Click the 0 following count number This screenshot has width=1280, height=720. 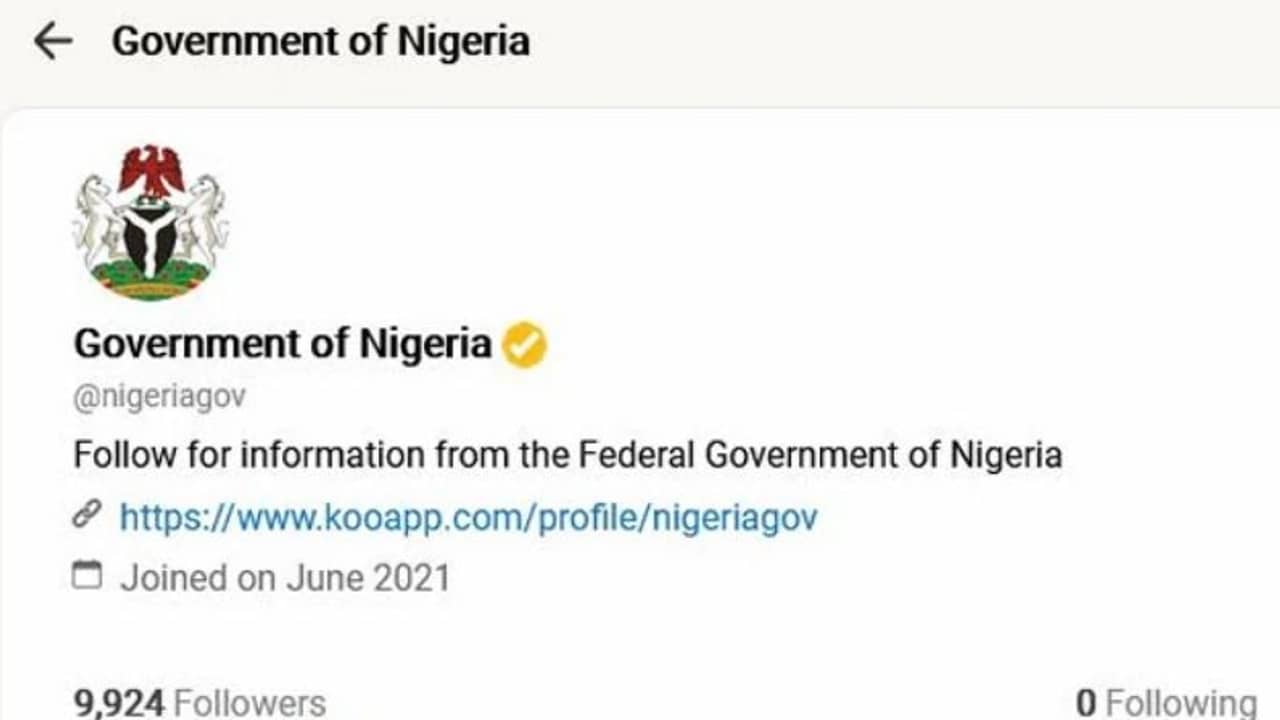point(1086,703)
